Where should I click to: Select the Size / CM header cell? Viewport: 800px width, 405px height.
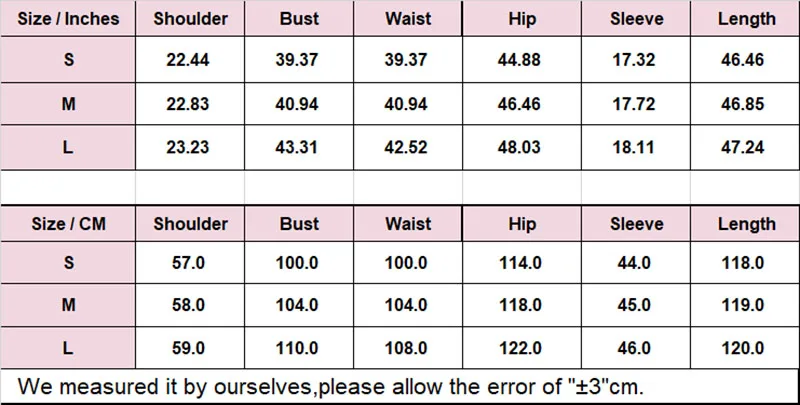tap(68, 224)
